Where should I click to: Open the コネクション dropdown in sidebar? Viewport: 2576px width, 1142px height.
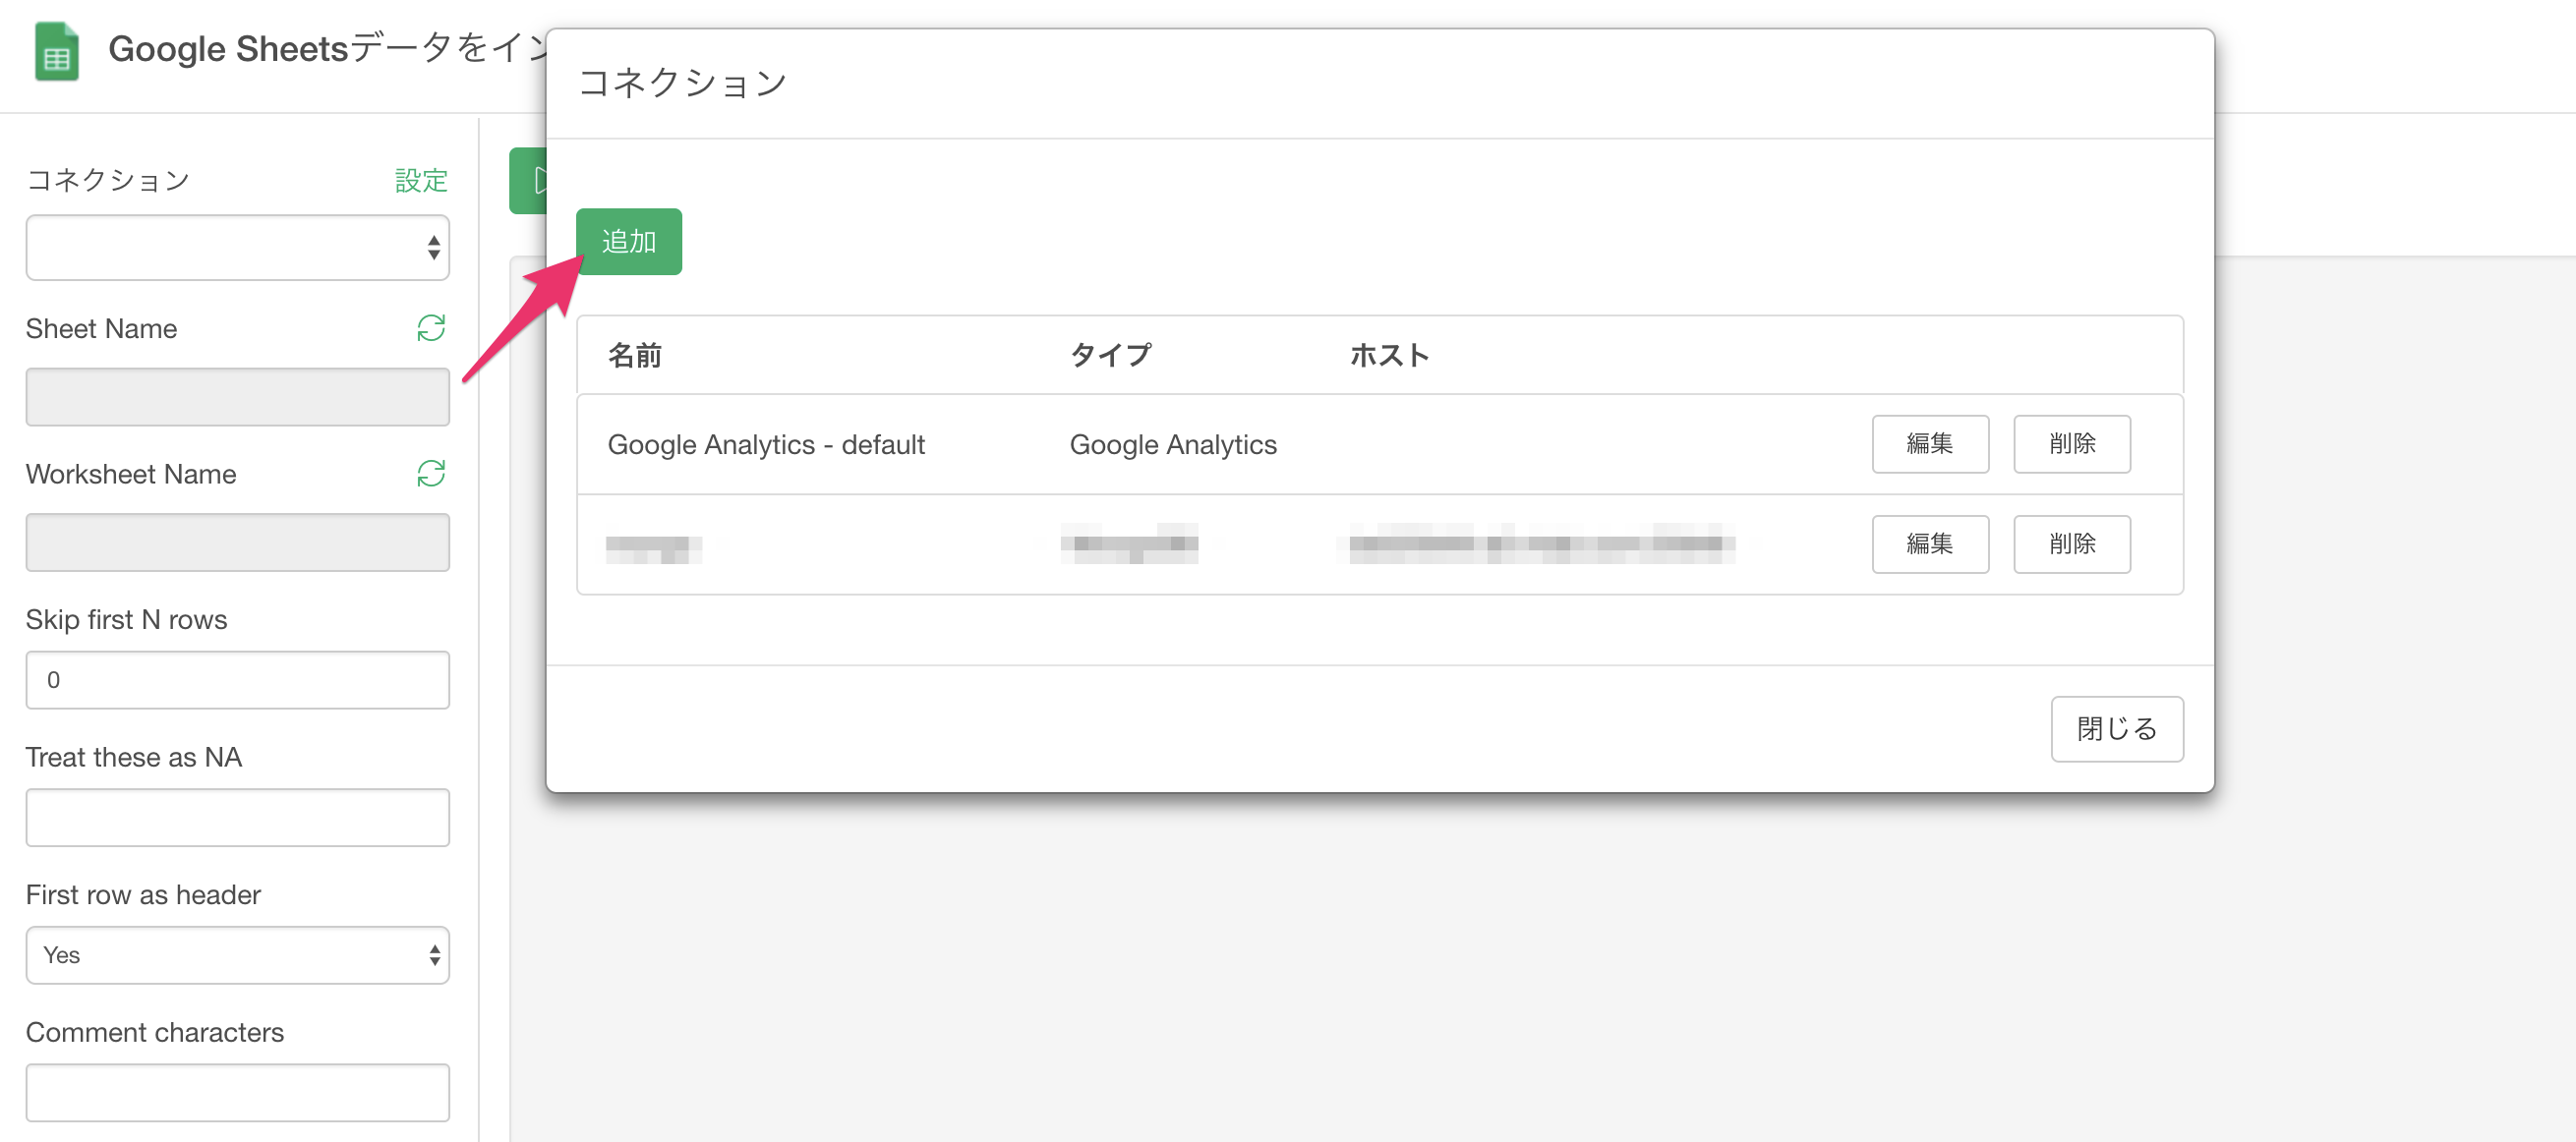[x=238, y=247]
